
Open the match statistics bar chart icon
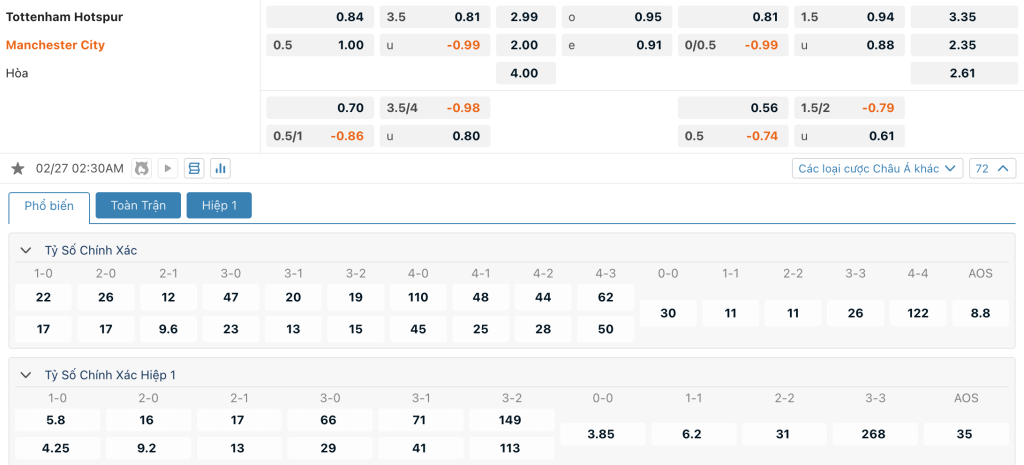(x=221, y=168)
